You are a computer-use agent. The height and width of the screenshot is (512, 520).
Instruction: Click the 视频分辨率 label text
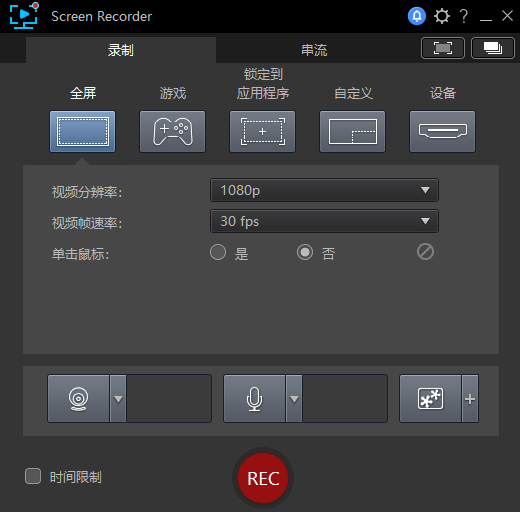click(x=87, y=192)
